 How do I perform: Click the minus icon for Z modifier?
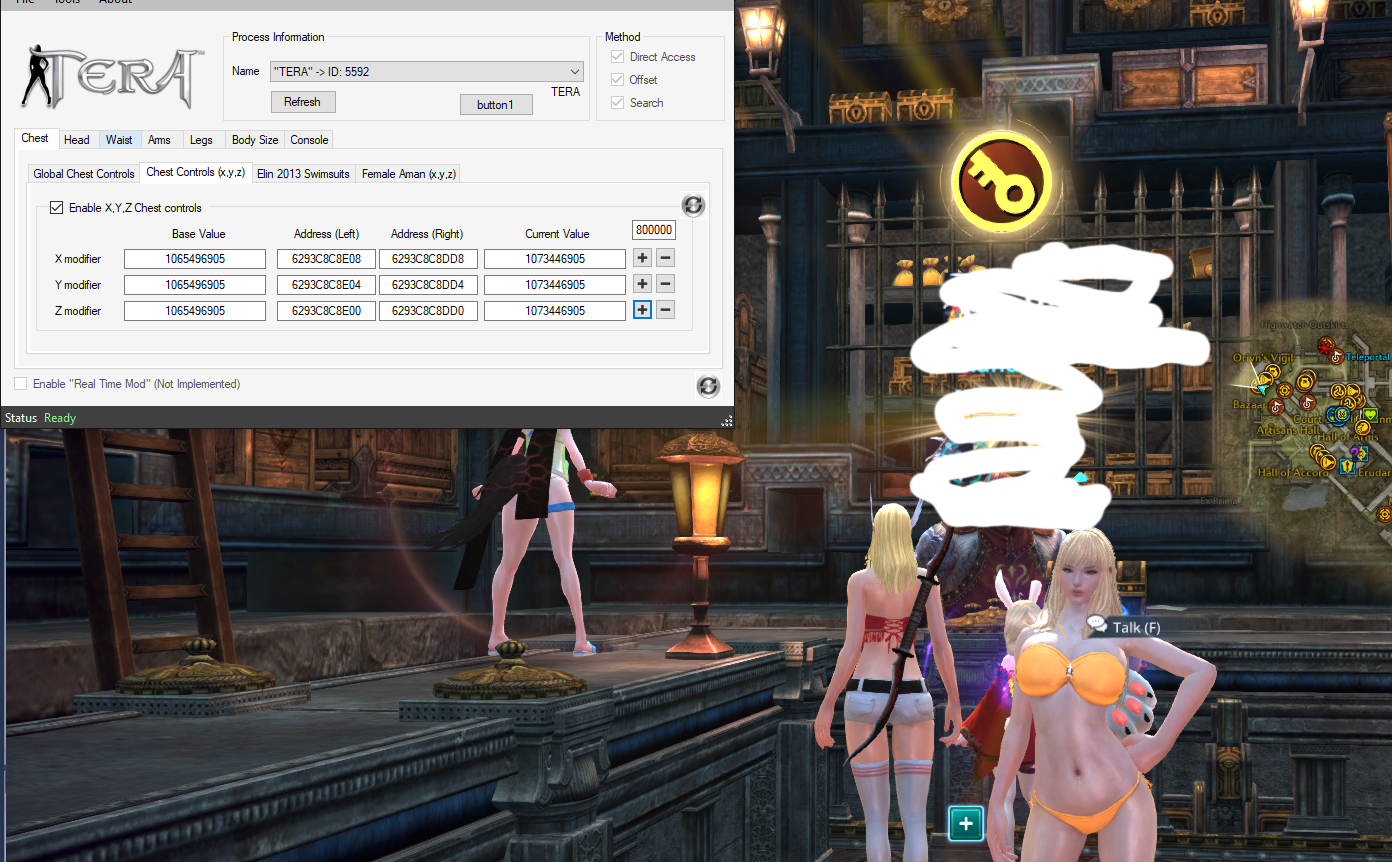pyautogui.click(x=666, y=310)
